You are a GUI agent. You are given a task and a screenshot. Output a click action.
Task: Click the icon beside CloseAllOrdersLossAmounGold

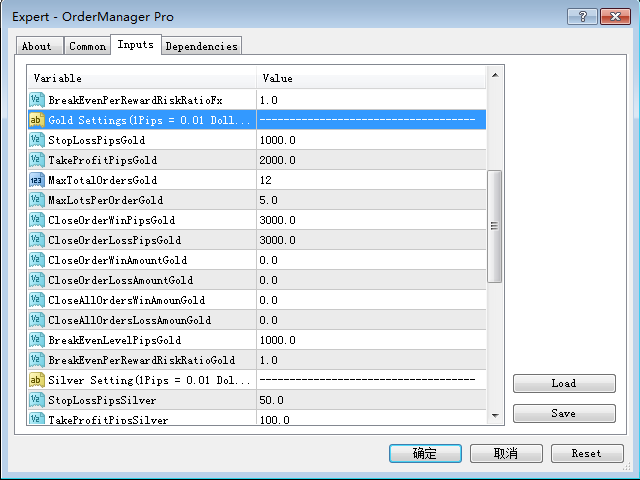click(37, 320)
